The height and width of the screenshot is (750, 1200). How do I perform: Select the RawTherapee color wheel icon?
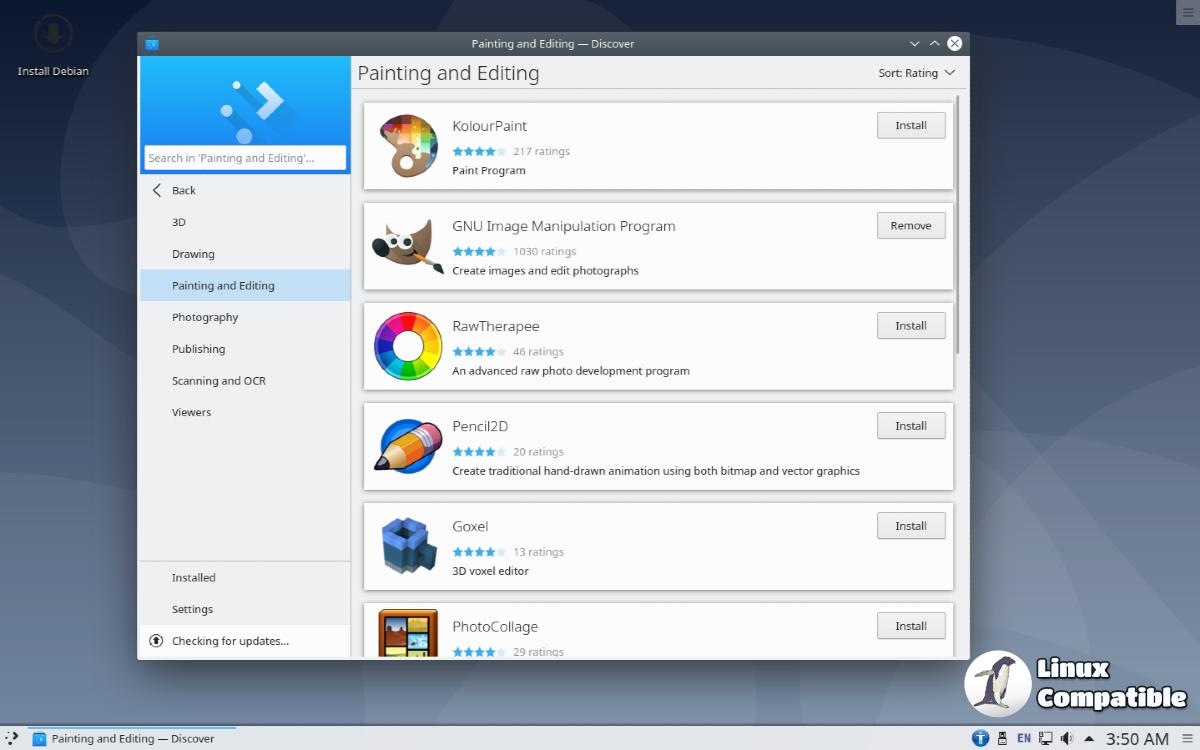point(408,346)
